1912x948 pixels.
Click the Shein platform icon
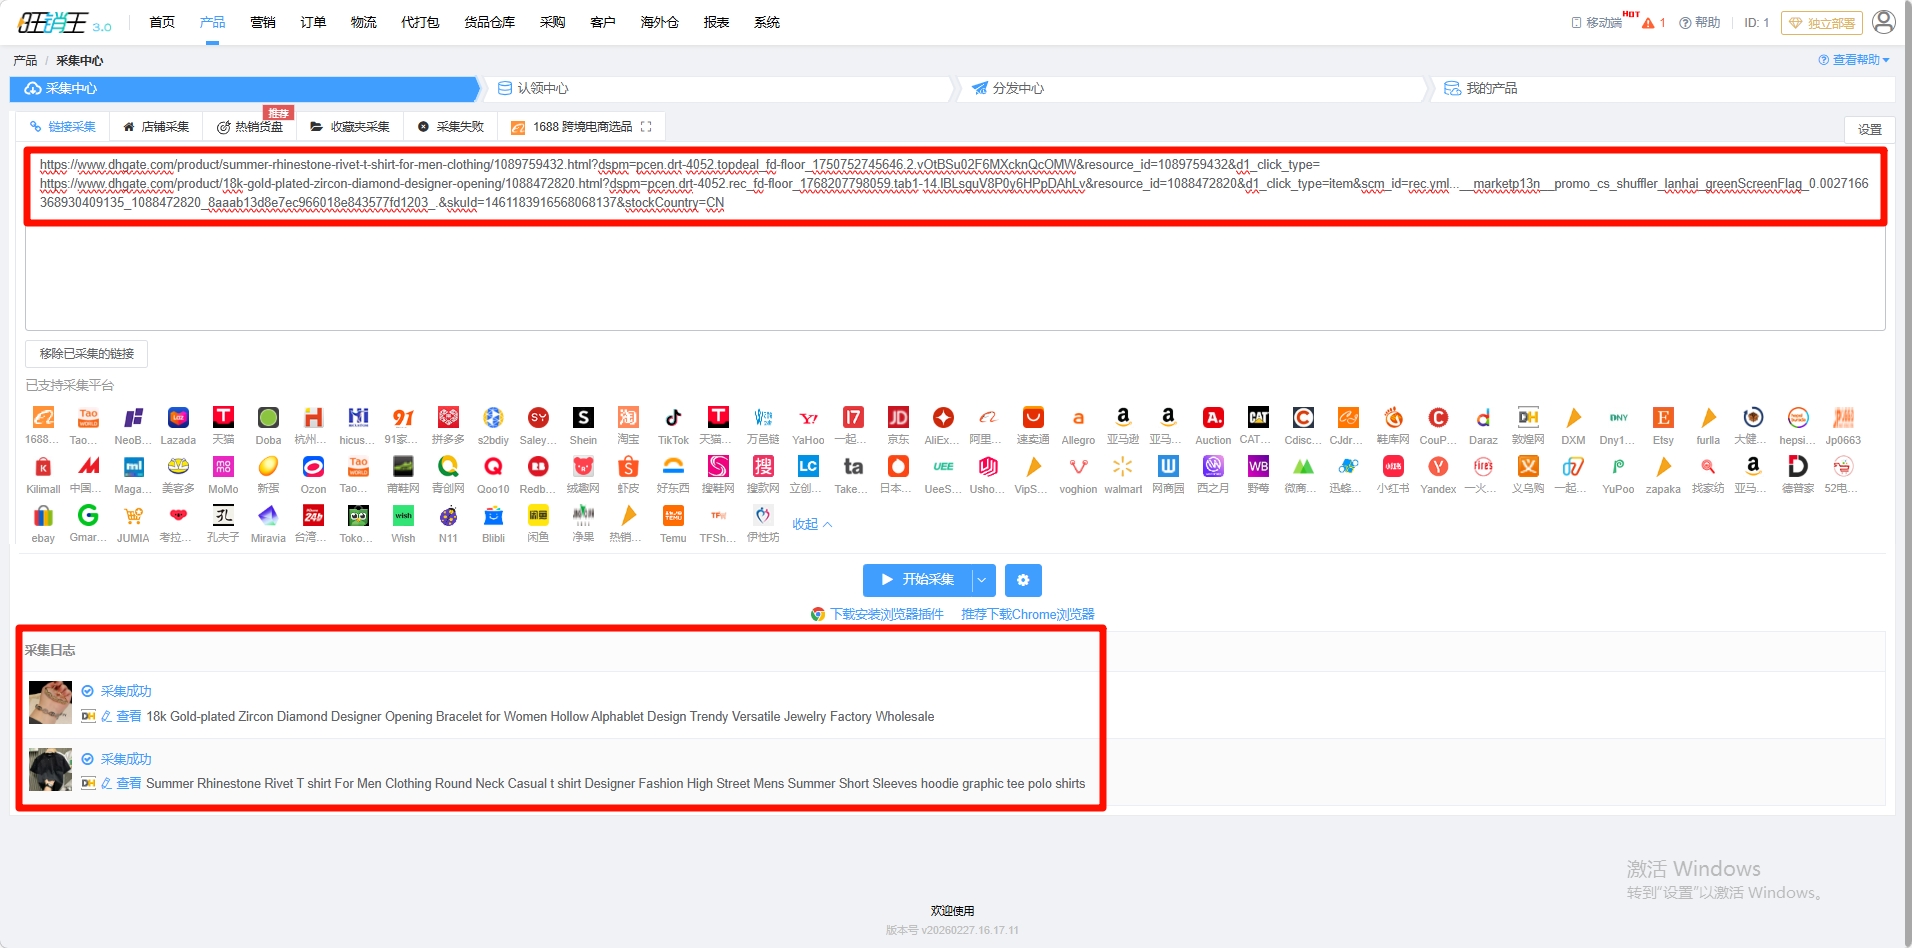(x=583, y=418)
